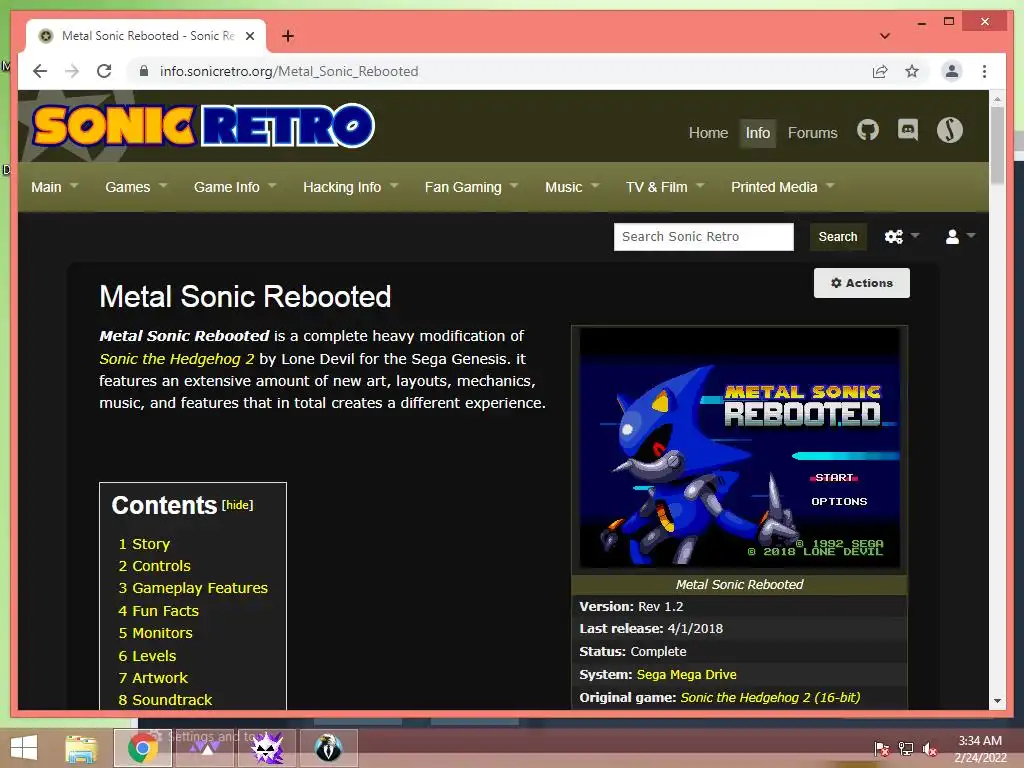The height and width of the screenshot is (768, 1024).
Task: Open the GitHub icon in site header
Action: click(867, 131)
